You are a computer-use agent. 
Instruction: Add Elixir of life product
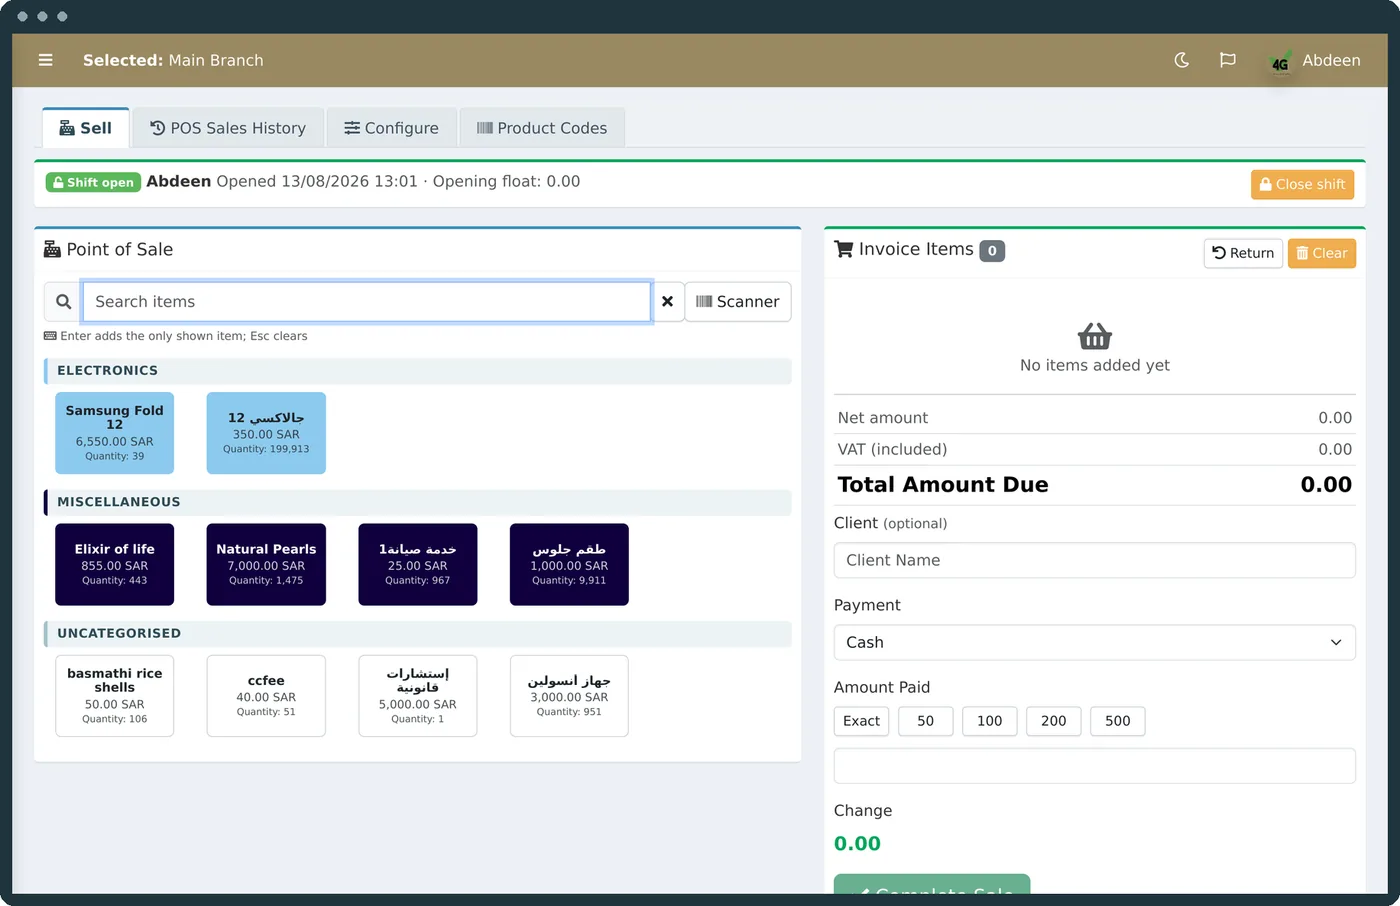point(115,564)
